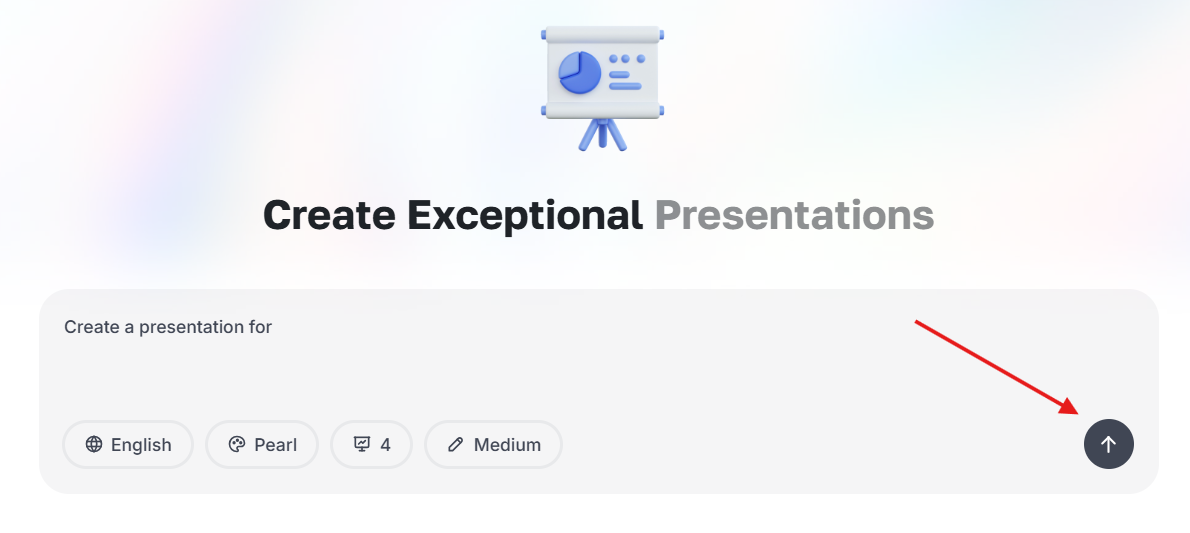Click the pie chart on the easel board
Screen dimensions: 1190x533
579,73
